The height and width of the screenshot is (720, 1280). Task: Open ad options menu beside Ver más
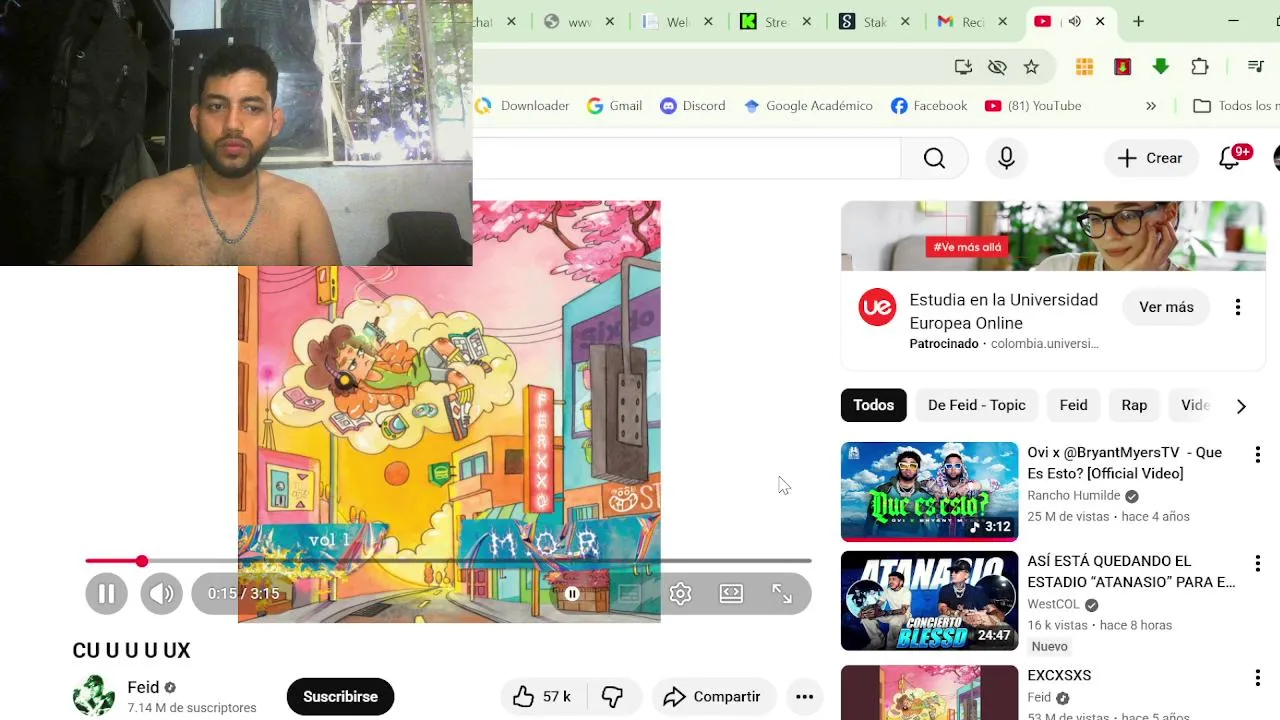(x=1238, y=307)
